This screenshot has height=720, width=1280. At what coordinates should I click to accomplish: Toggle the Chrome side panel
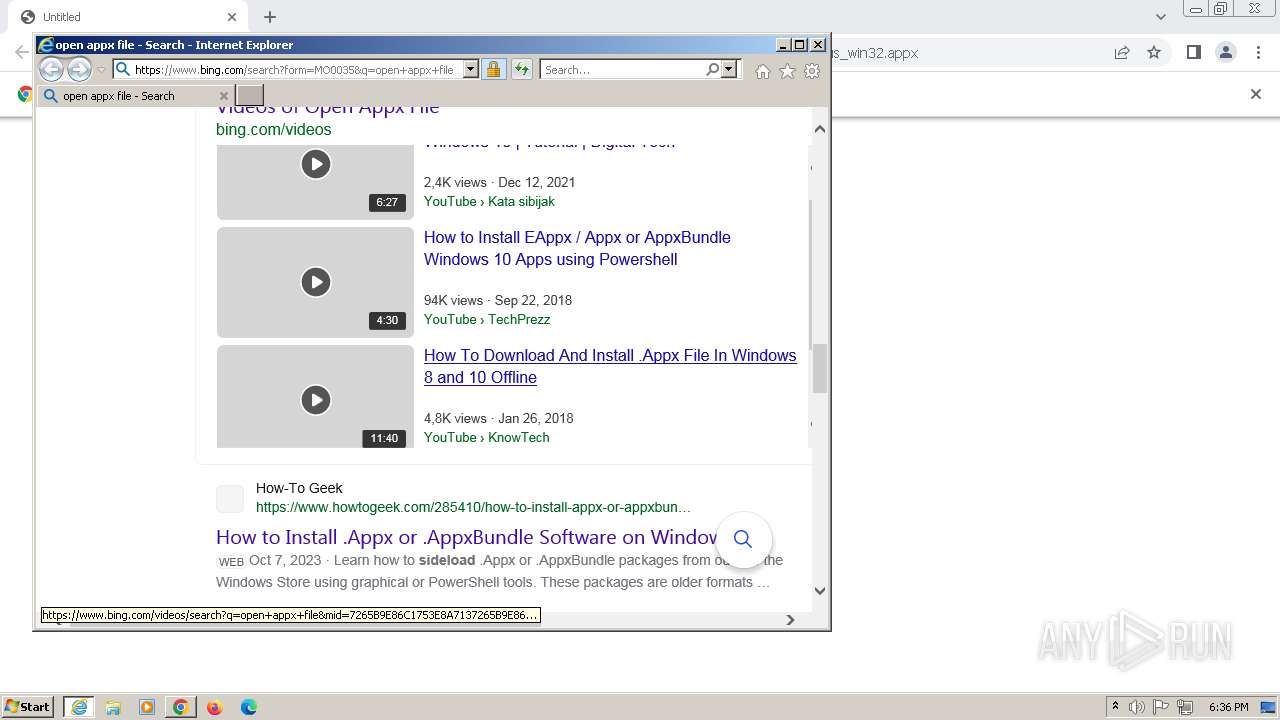[x=1193, y=52]
